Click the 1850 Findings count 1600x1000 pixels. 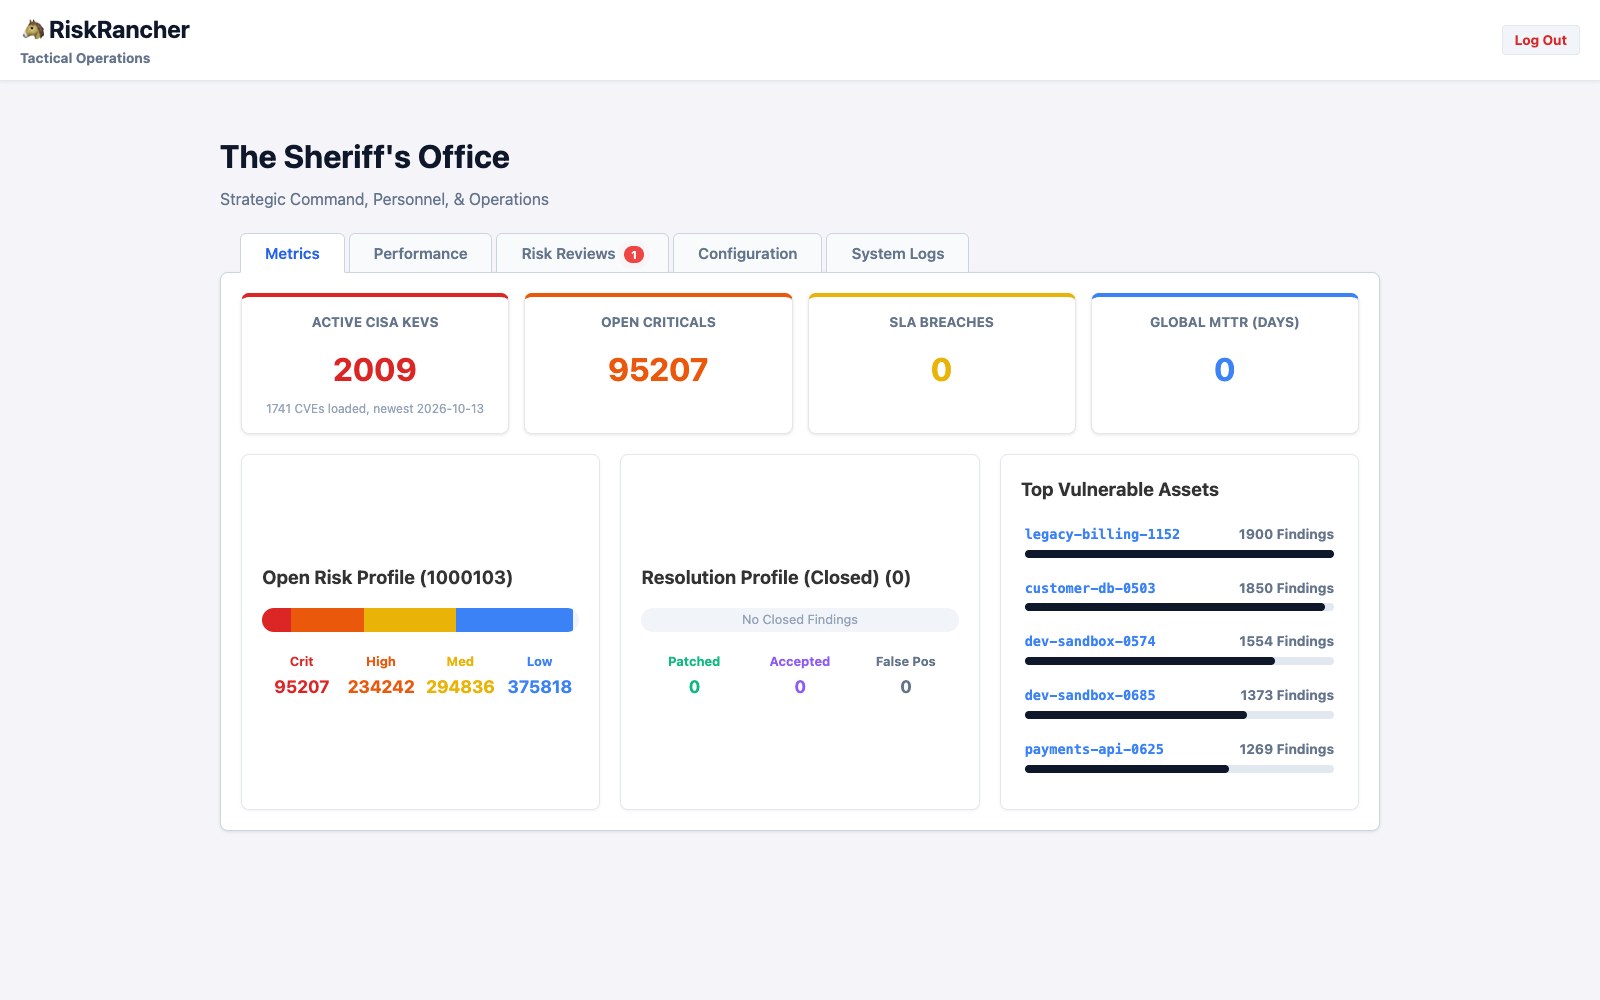click(x=1286, y=588)
